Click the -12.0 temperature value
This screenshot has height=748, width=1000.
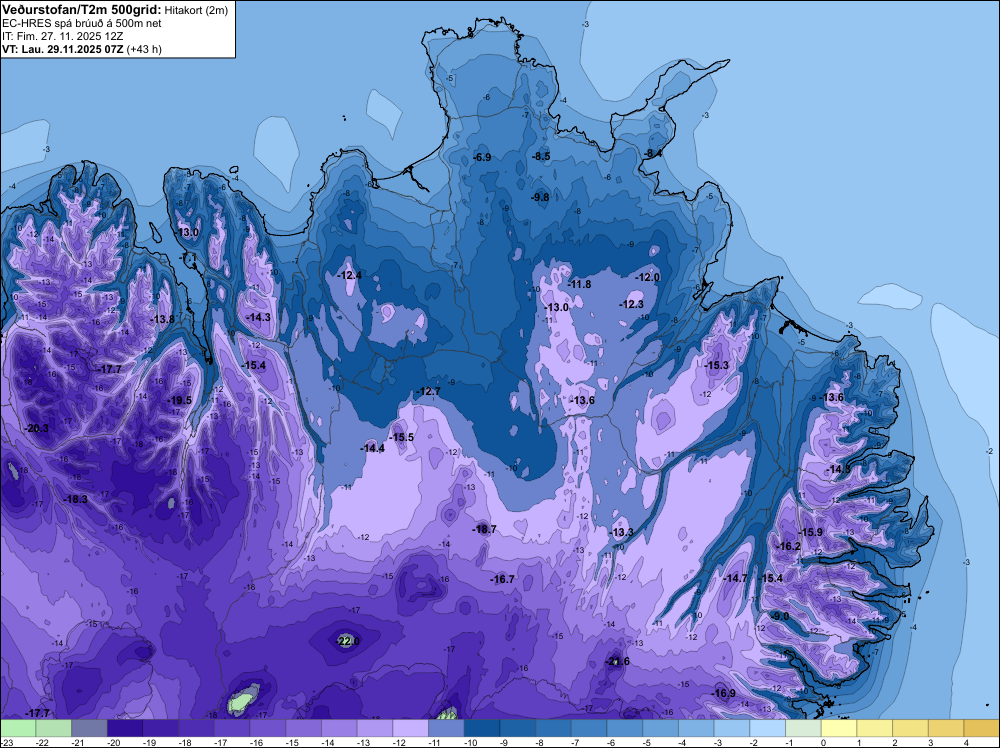pos(647,277)
